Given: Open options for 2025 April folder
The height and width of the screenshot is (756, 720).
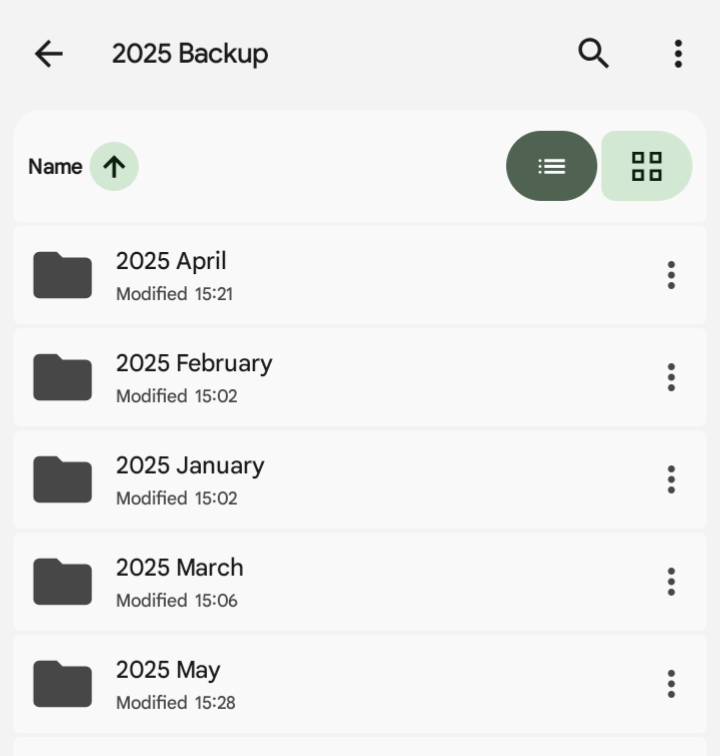Looking at the screenshot, I should 671,275.
